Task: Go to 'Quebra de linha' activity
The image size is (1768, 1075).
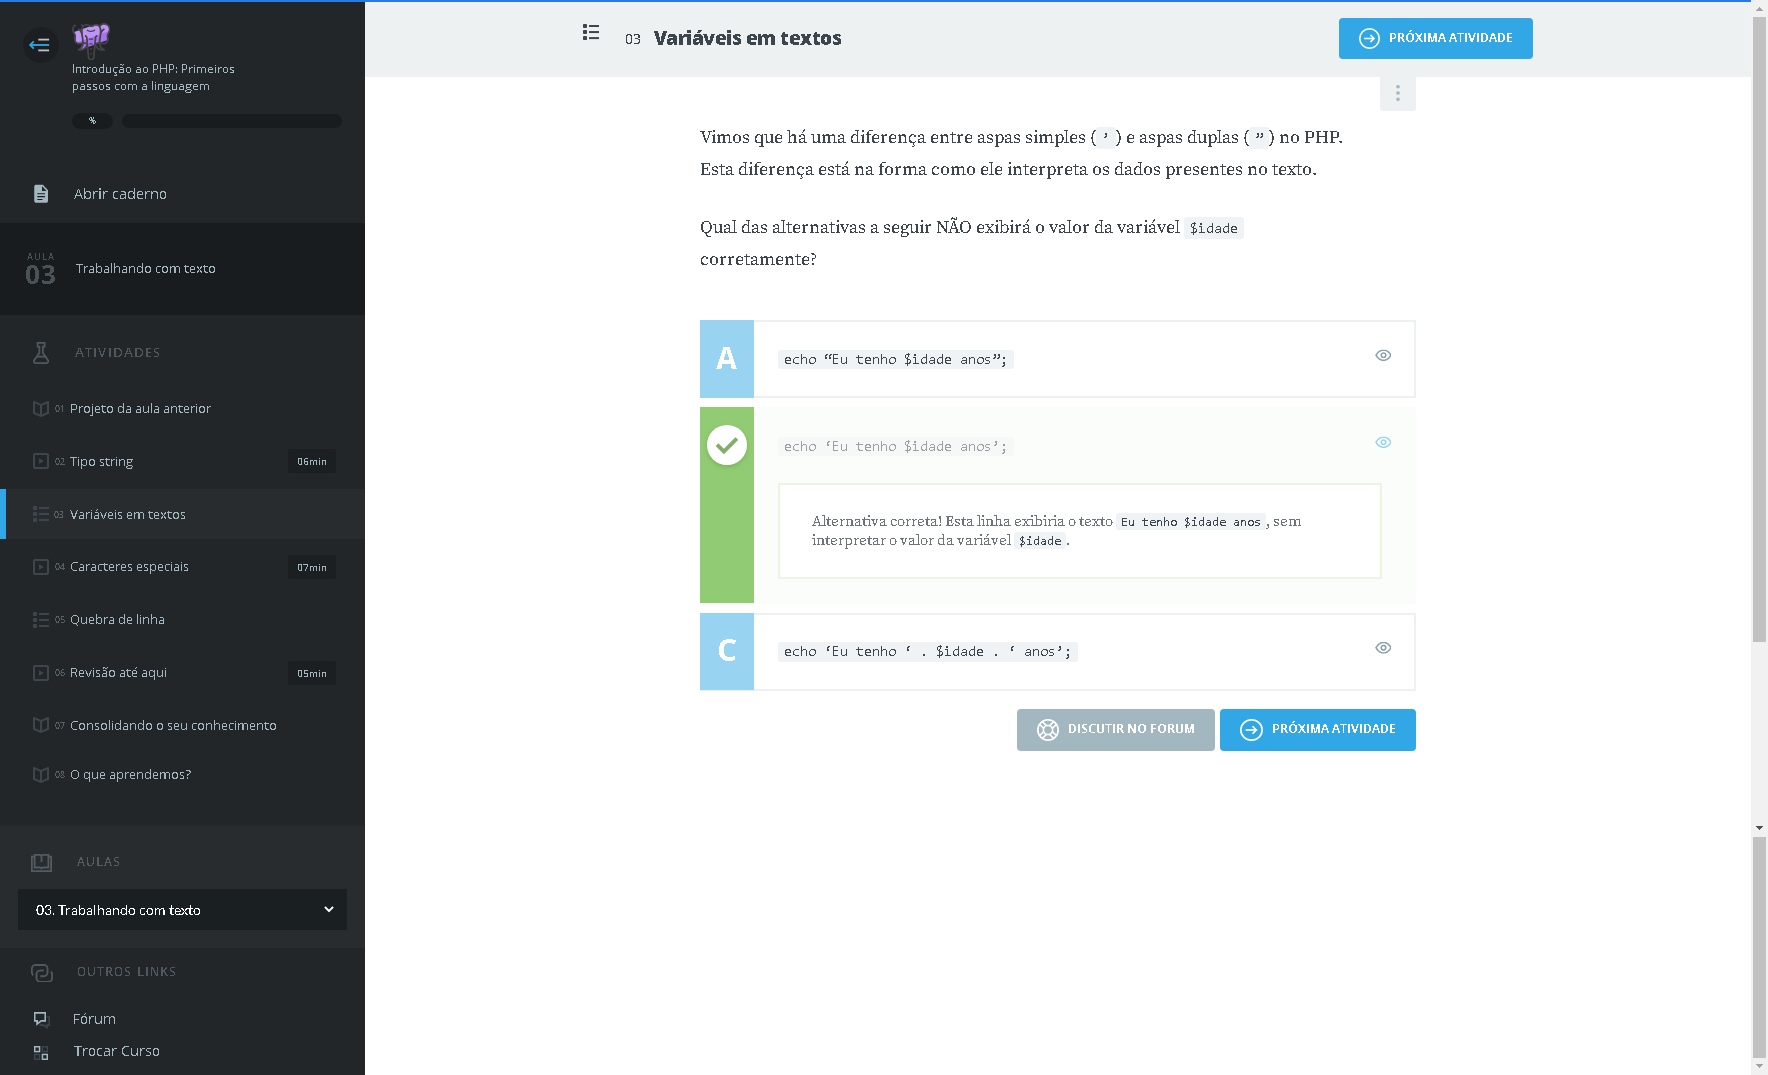Action: pyautogui.click(x=117, y=620)
